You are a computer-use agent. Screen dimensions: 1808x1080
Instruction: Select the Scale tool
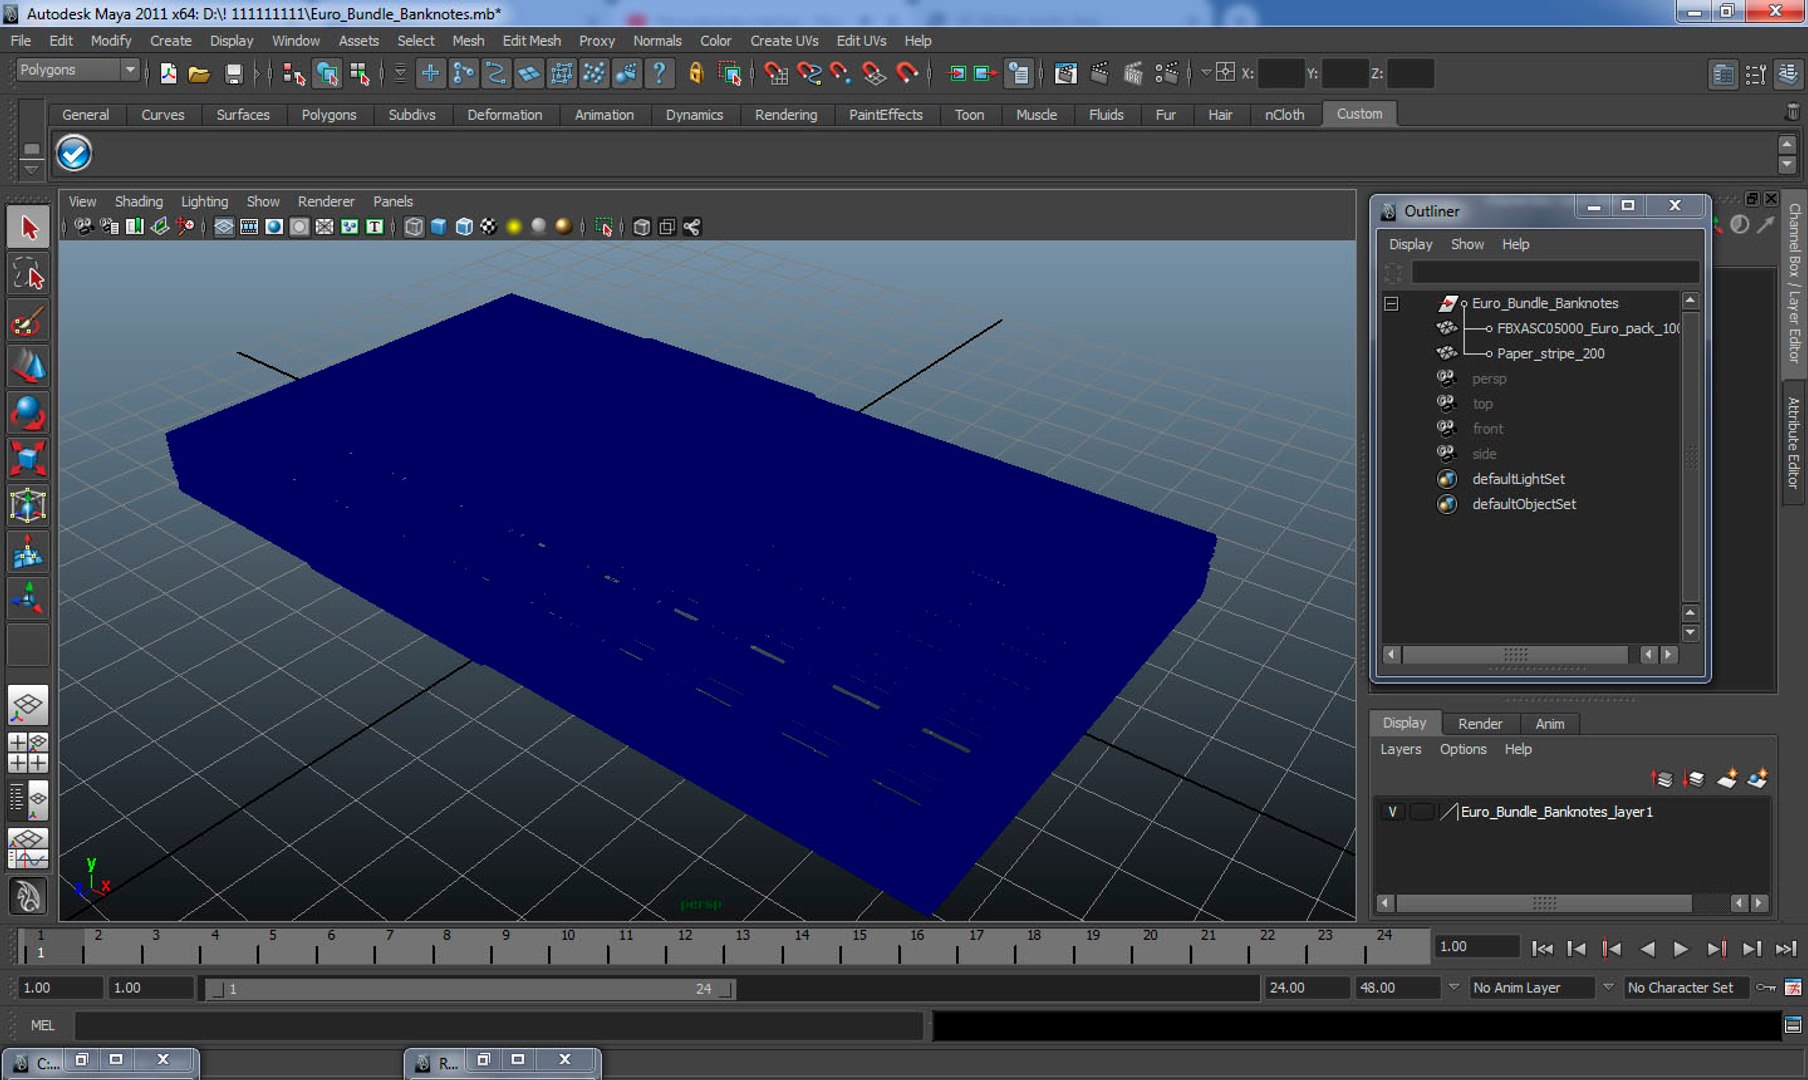click(28, 459)
